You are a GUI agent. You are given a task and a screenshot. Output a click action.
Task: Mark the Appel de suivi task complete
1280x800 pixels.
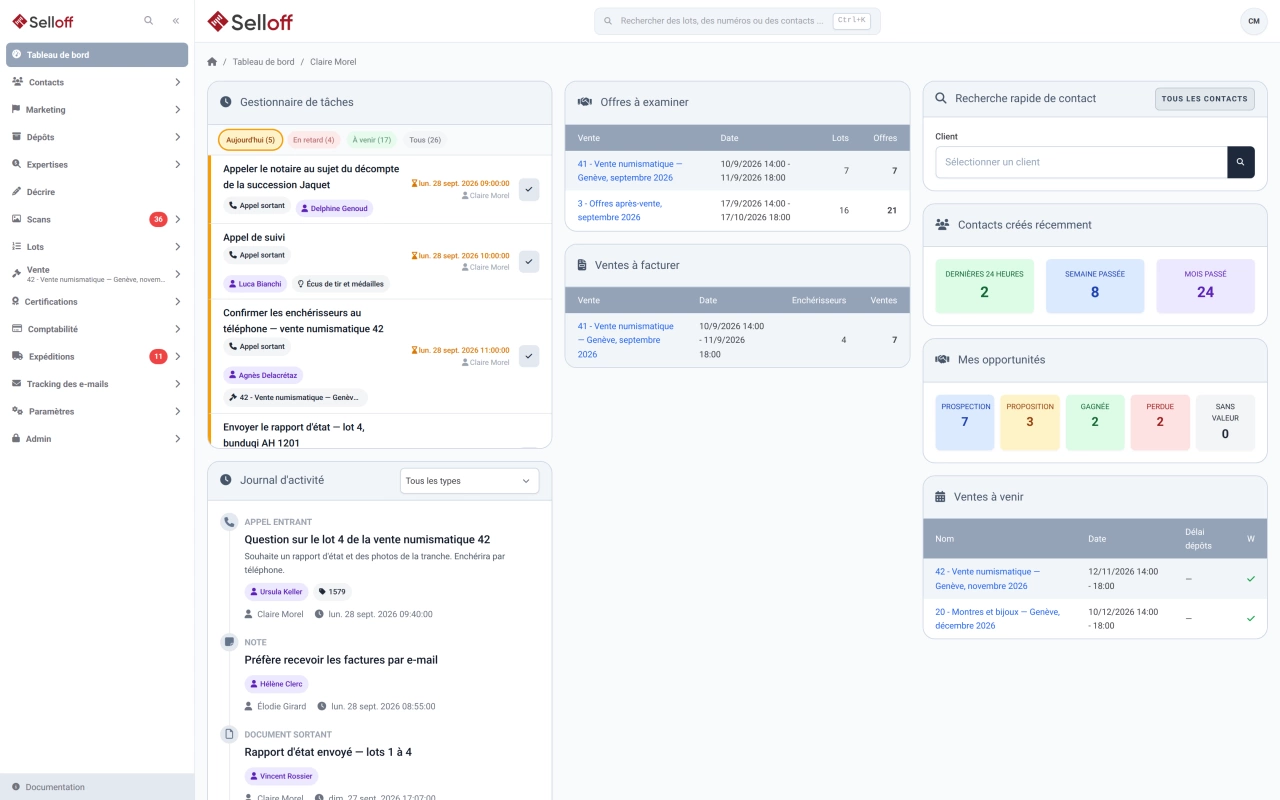pos(529,261)
